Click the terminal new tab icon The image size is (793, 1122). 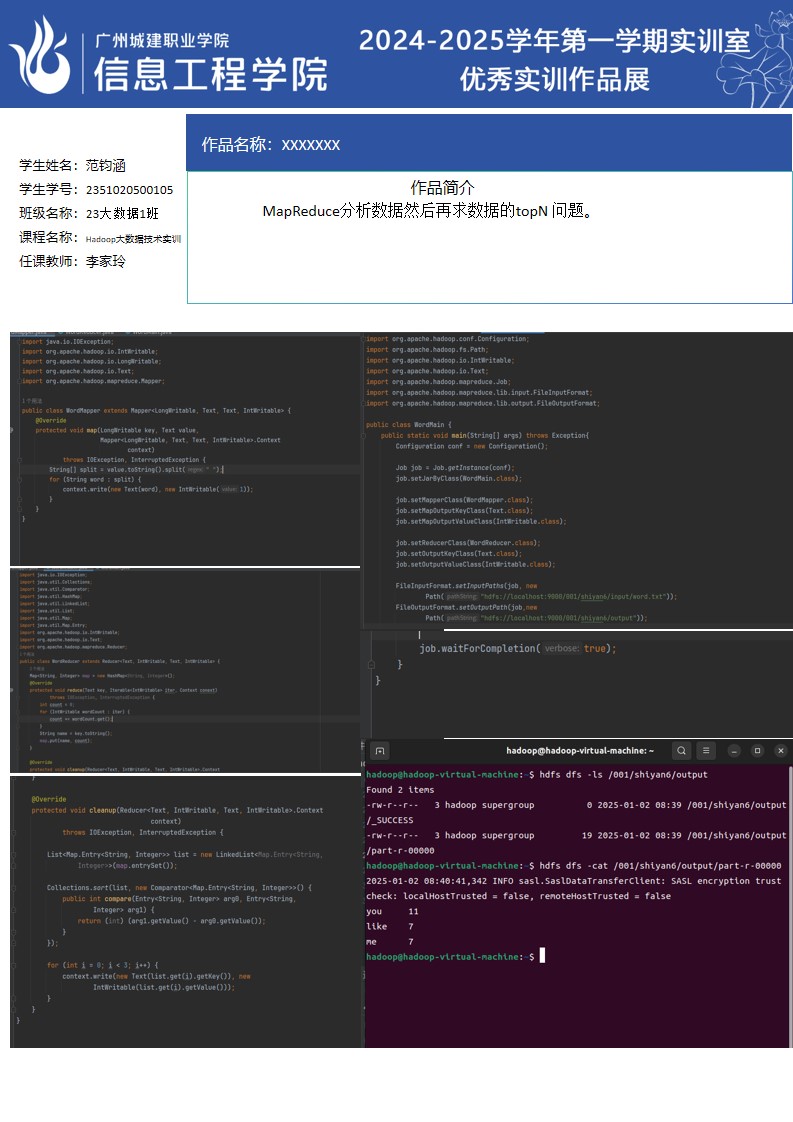point(379,751)
